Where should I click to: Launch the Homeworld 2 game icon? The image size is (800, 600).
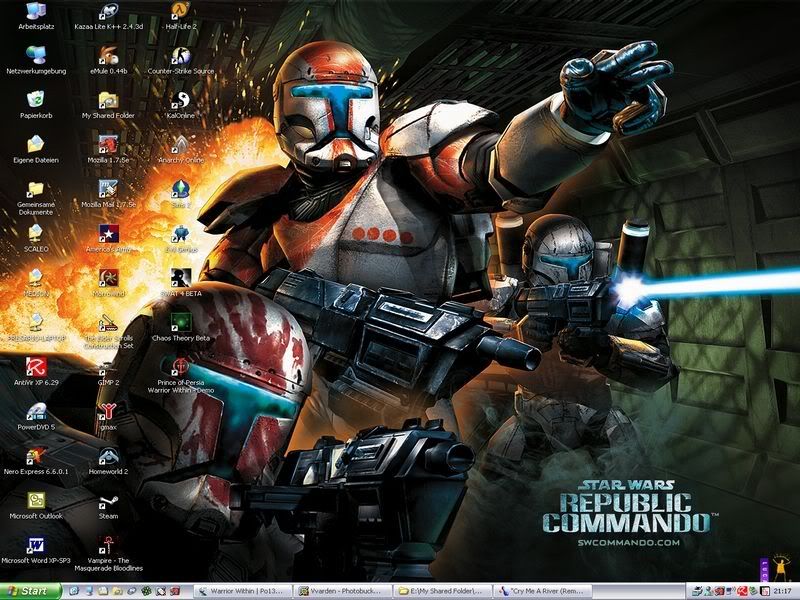[x=108, y=460]
